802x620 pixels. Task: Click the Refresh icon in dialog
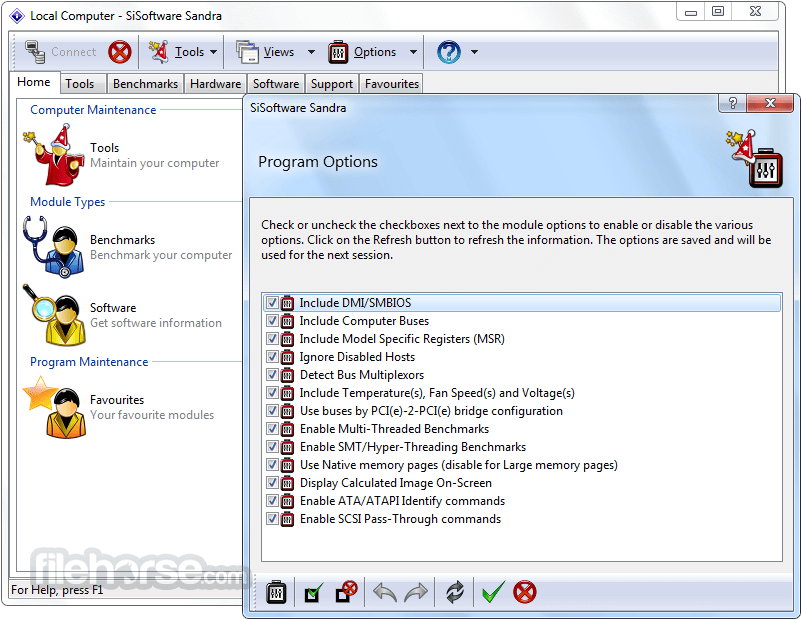point(455,592)
